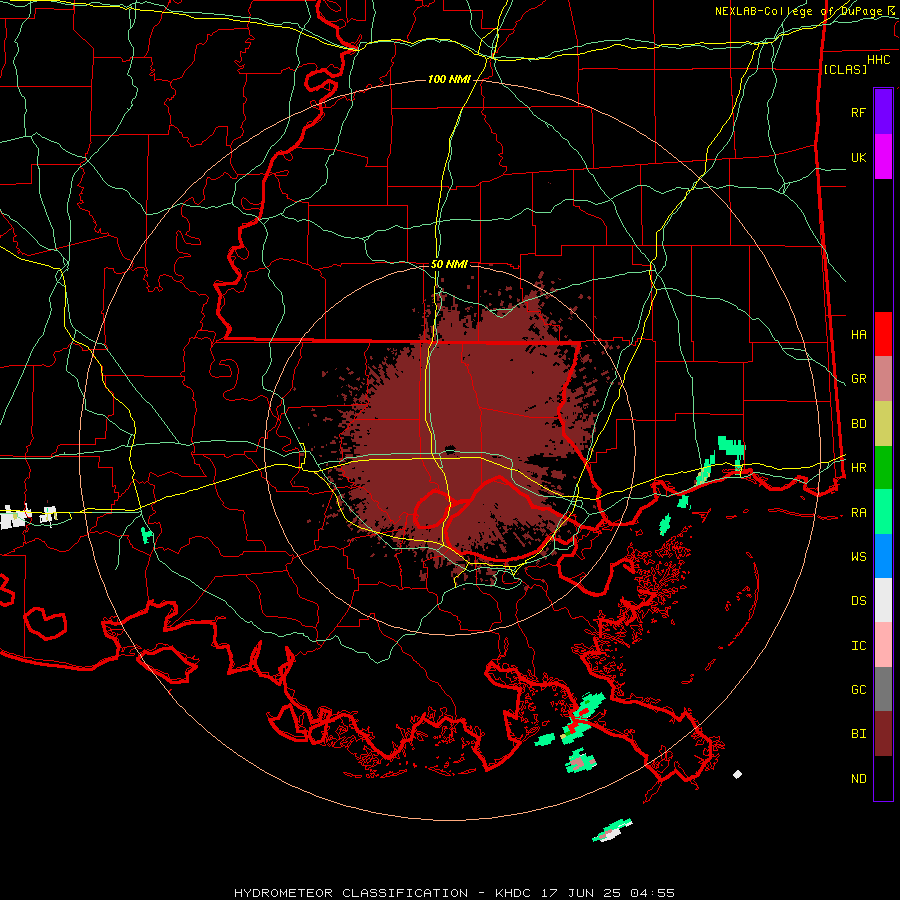This screenshot has width=900, height=900.
Task: Select the dark green HR legend swatch
Action: tap(883, 467)
